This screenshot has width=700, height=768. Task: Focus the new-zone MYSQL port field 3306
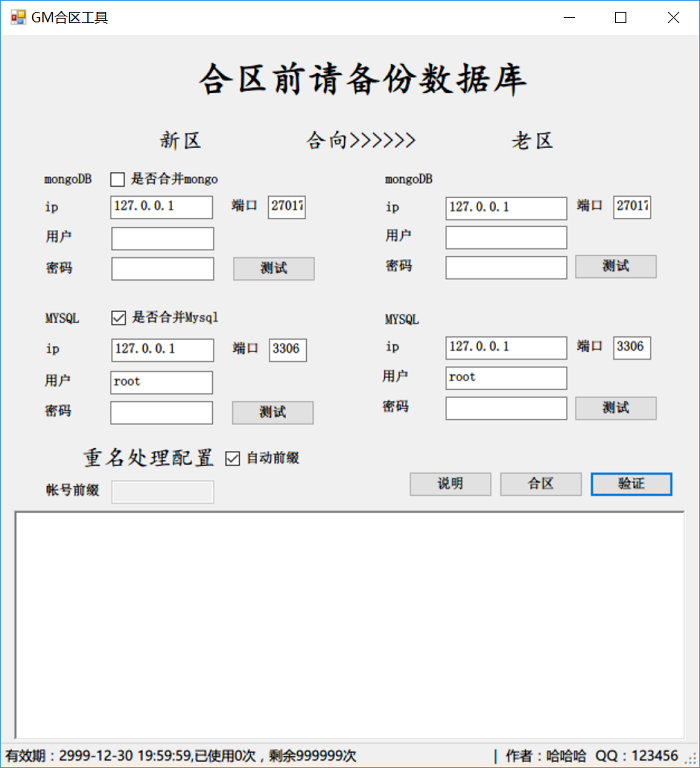288,350
